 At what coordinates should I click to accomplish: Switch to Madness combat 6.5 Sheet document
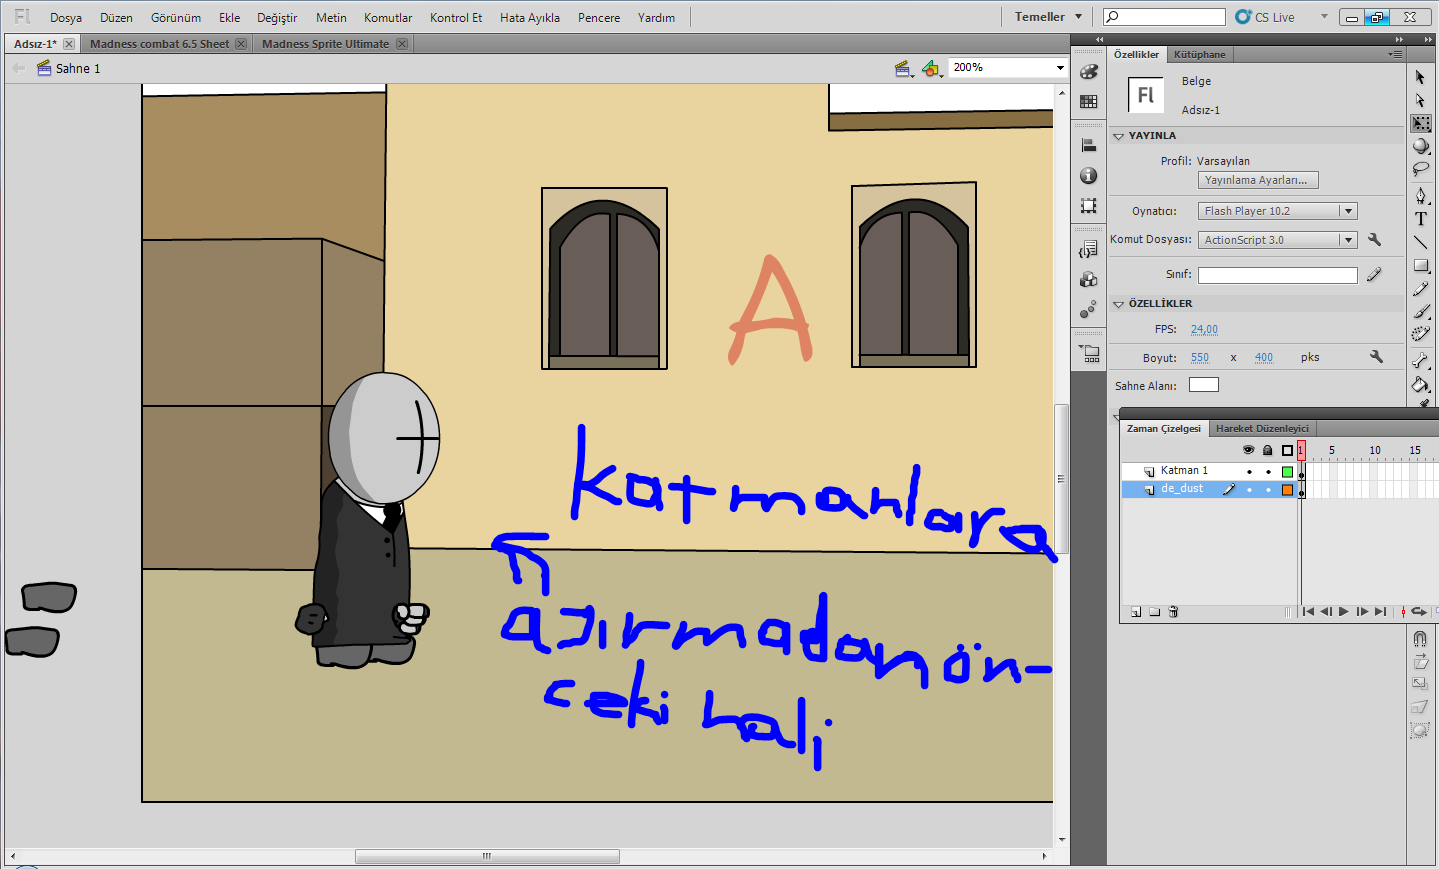point(159,44)
